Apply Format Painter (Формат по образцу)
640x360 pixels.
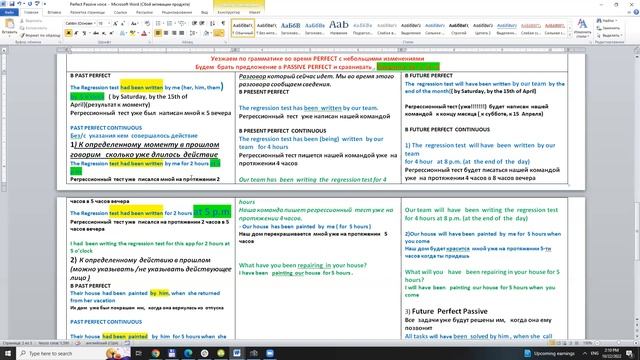[x=40, y=35]
